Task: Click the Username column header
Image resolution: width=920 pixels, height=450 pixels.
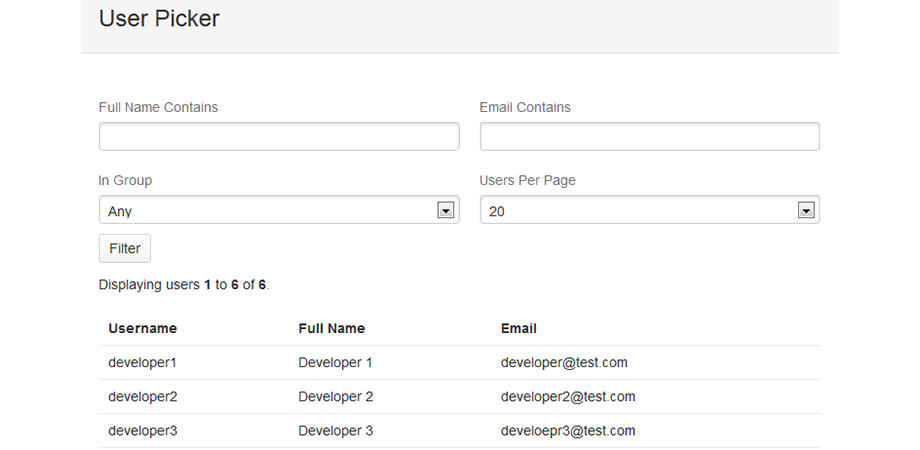Action: [143, 328]
